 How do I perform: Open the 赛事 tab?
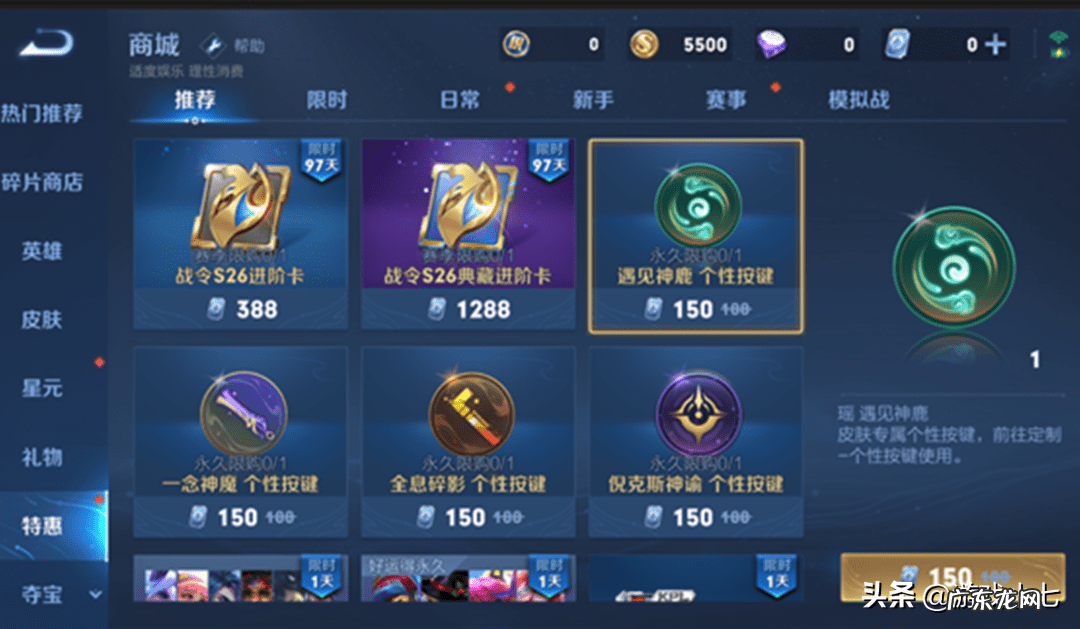click(x=725, y=100)
